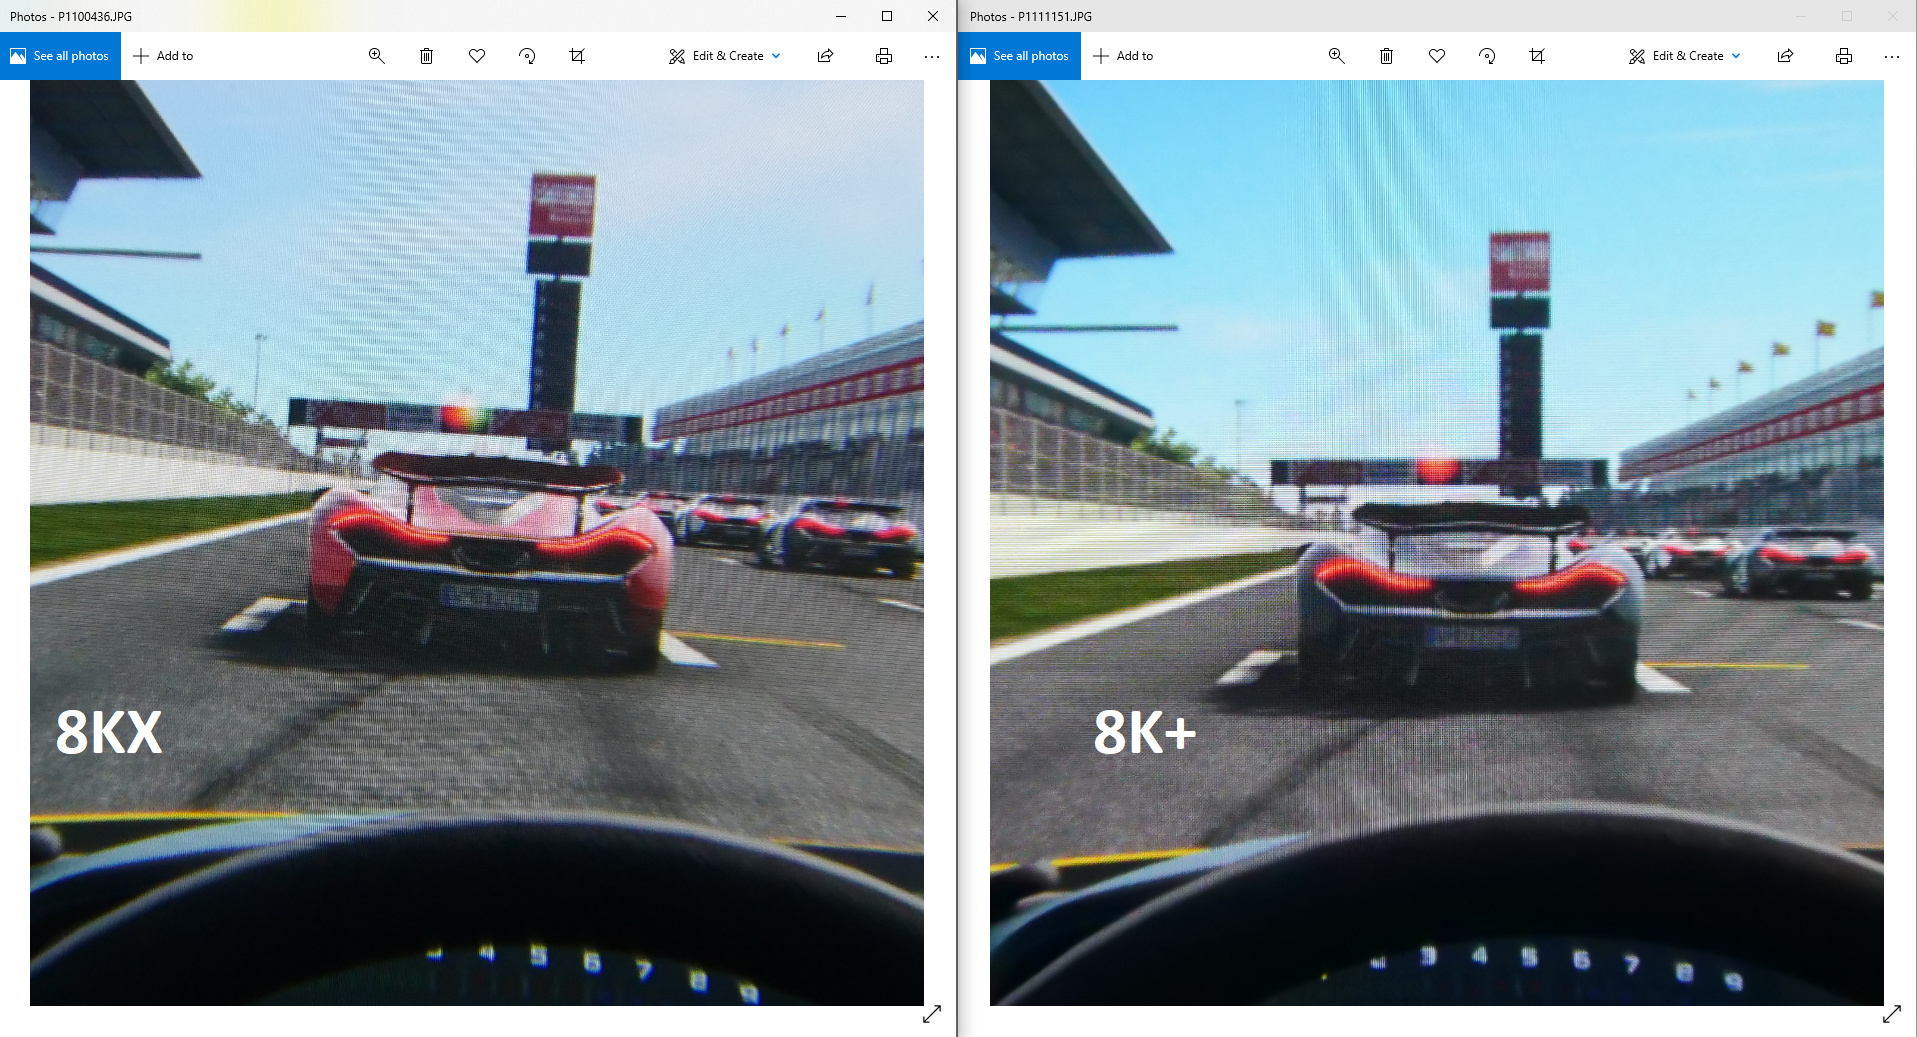Click the 8K+ photo in right window
The image size is (1917, 1037).
(1437, 543)
